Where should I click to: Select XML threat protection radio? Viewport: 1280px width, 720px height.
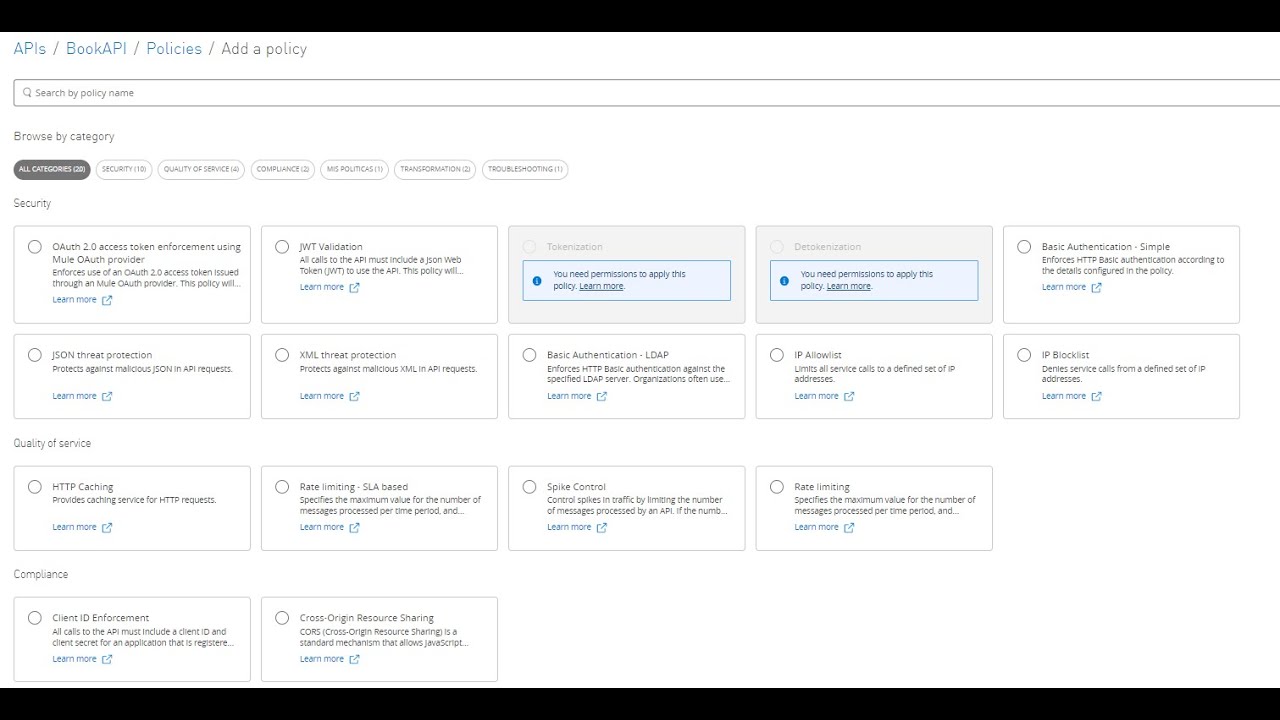[282, 355]
